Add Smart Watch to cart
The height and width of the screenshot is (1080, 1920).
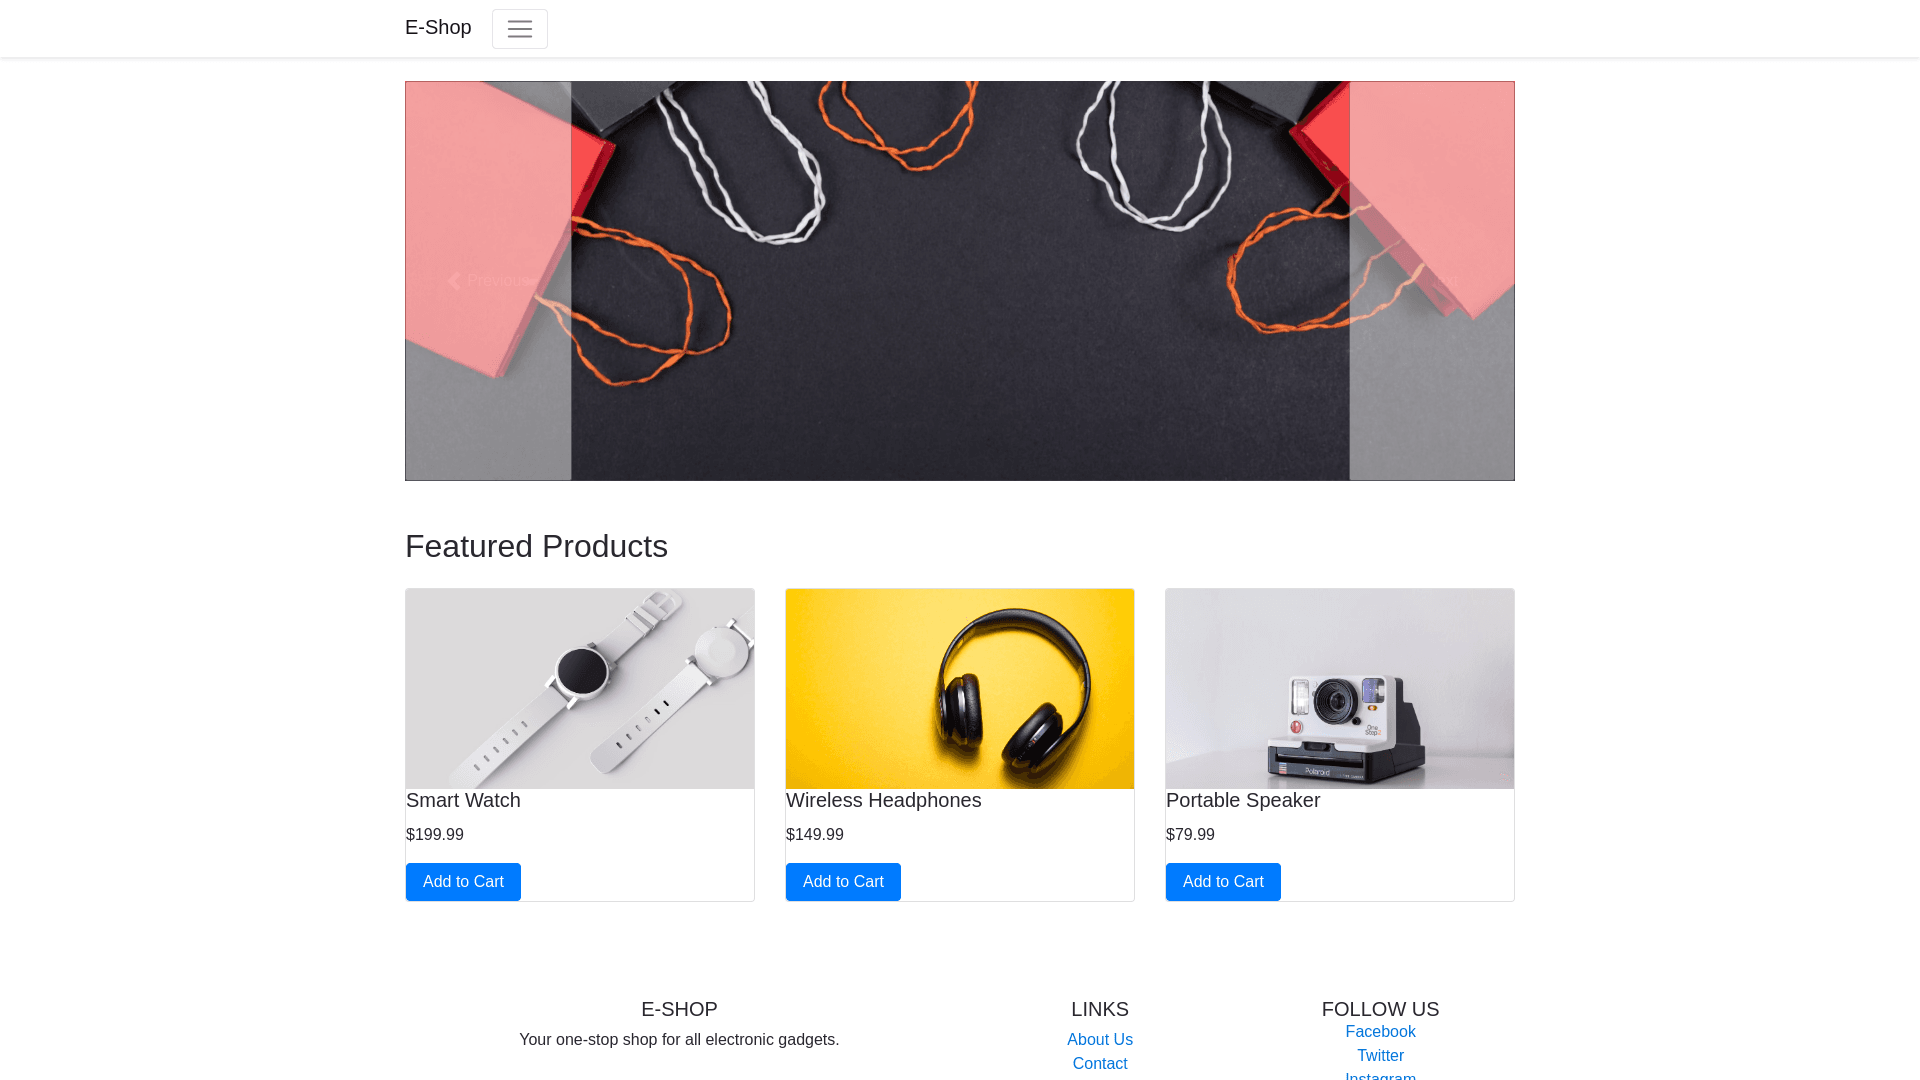coord(463,882)
